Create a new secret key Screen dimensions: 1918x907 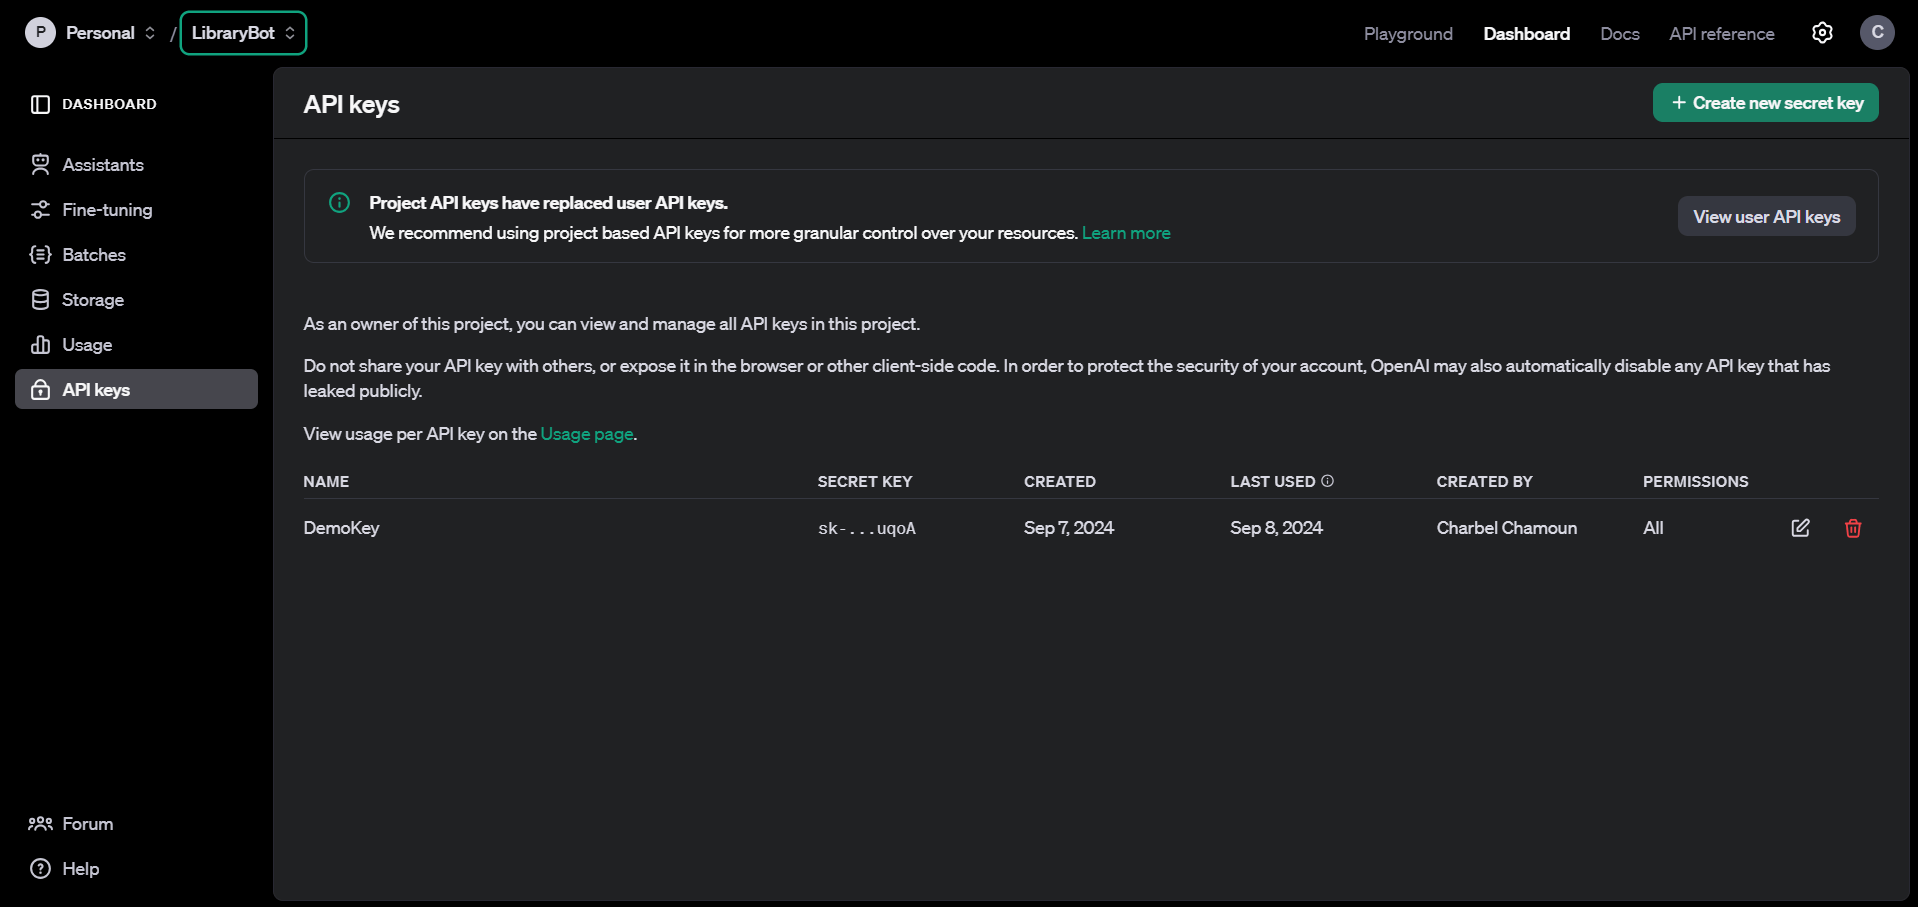tap(1765, 102)
